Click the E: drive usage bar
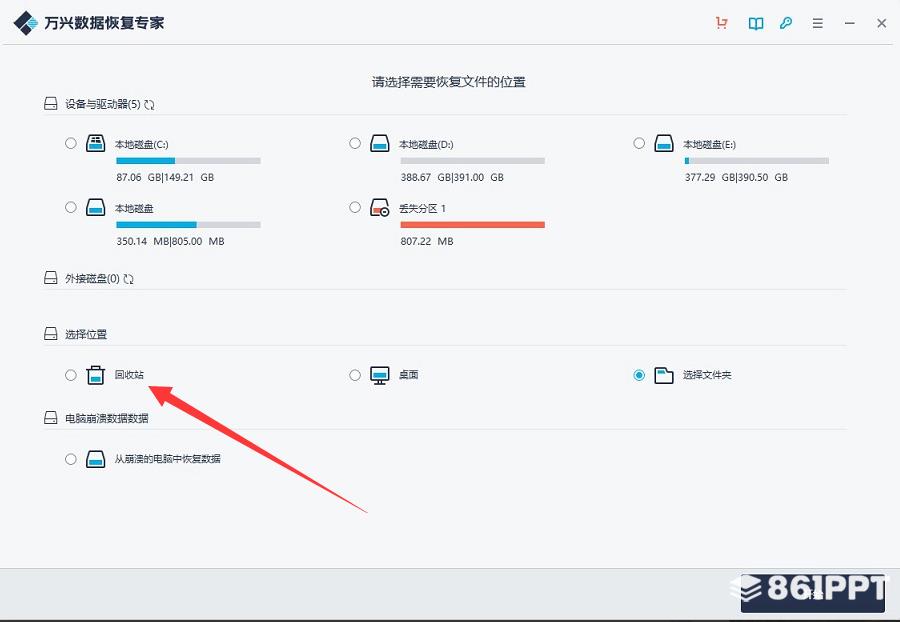This screenshot has width=900, height=622. click(x=757, y=161)
